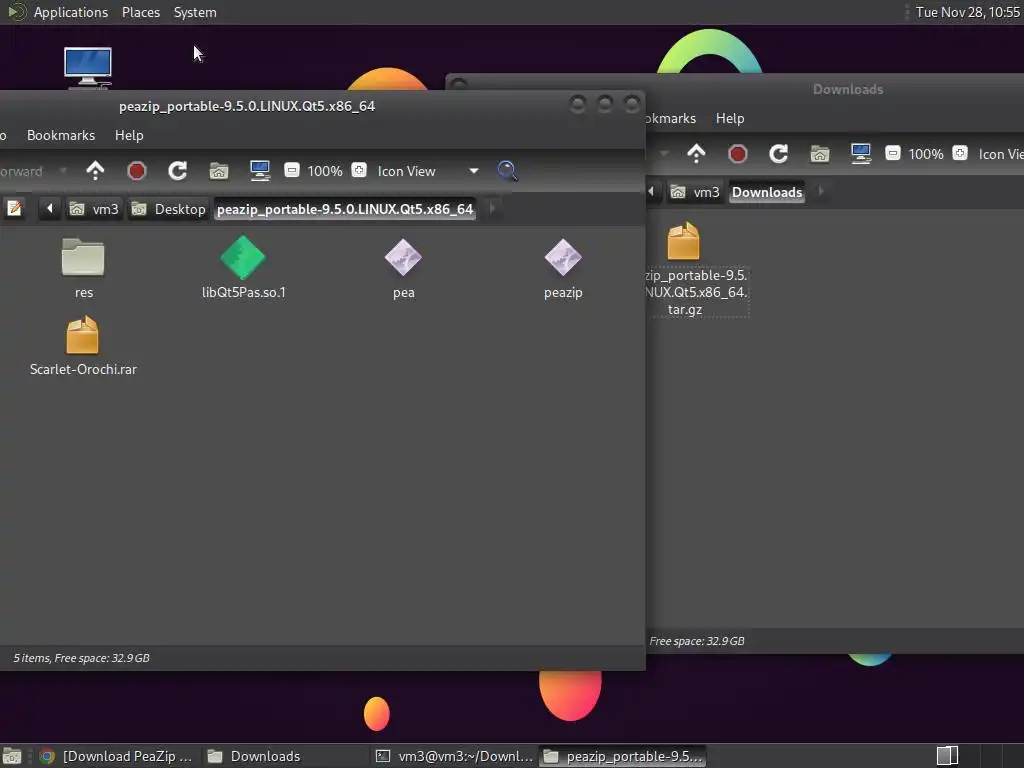Screen dimensions: 1024x768
Task: Click the 100% zoom label in Downloads window
Action: pos(925,154)
